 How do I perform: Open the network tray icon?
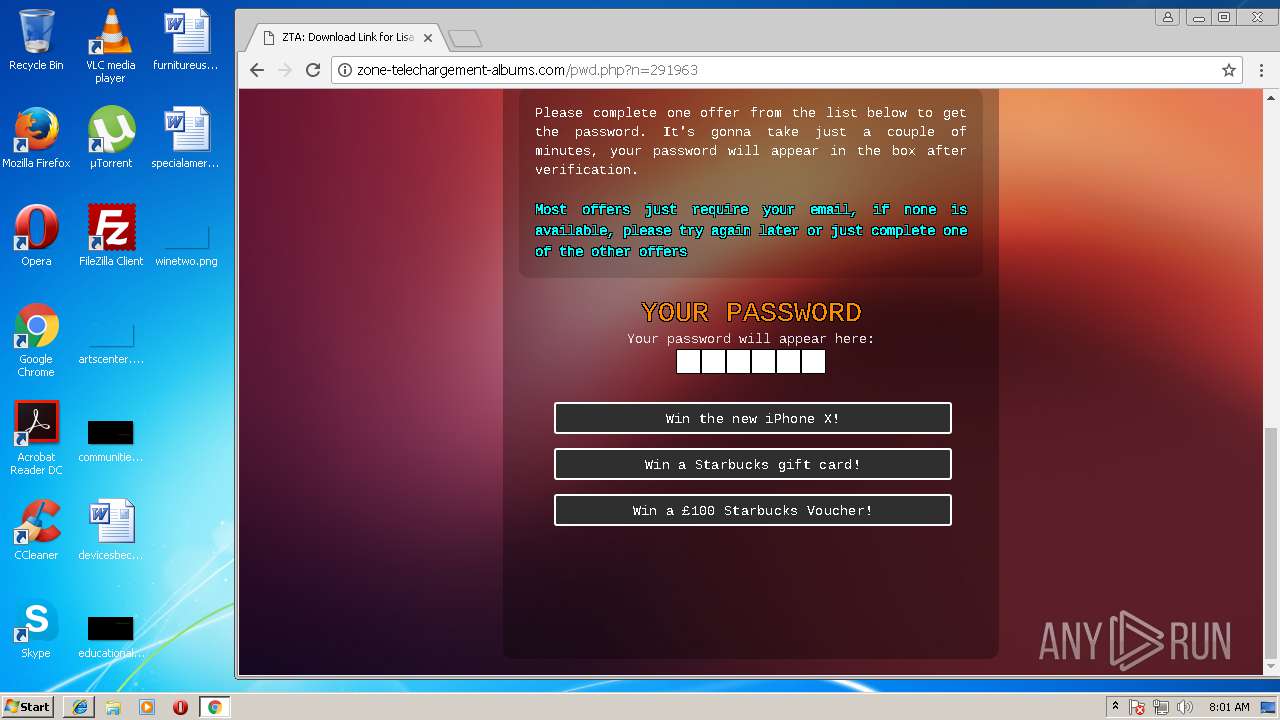(x=1161, y=707)
